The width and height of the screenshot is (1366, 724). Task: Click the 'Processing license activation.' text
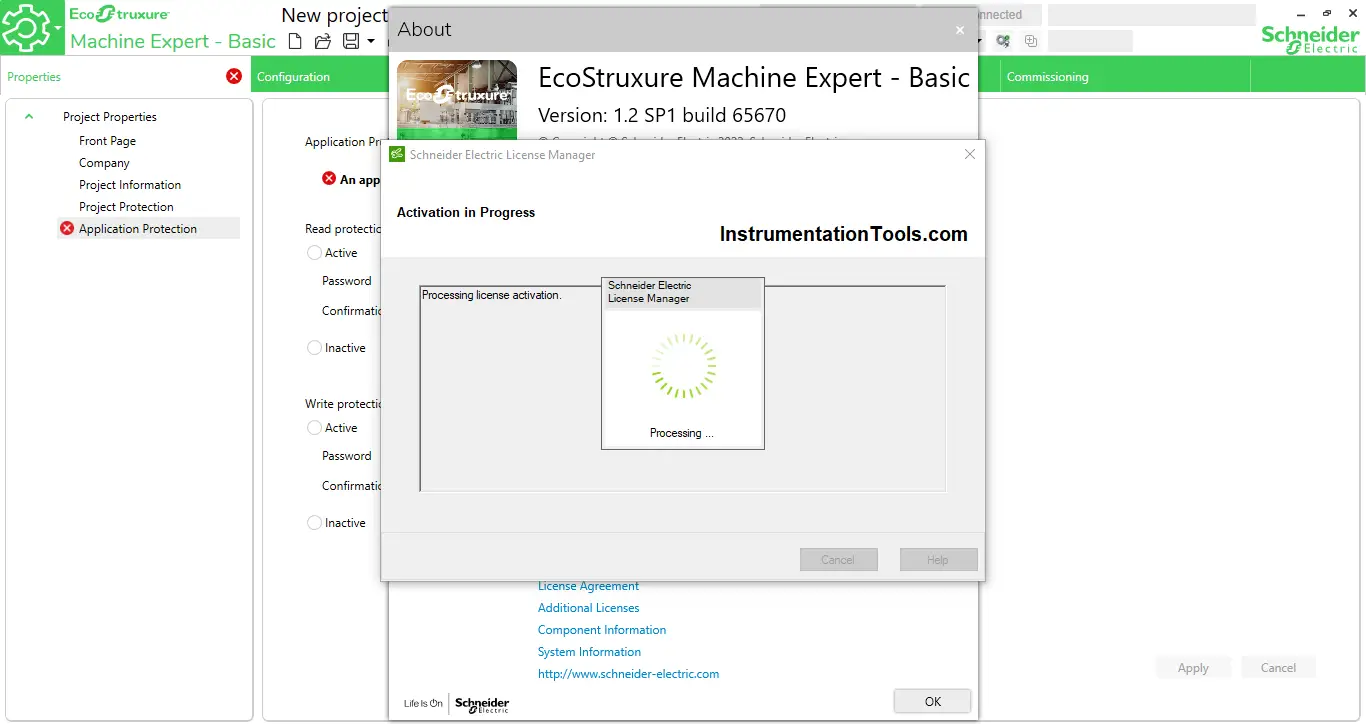click(x=492, y=295)
